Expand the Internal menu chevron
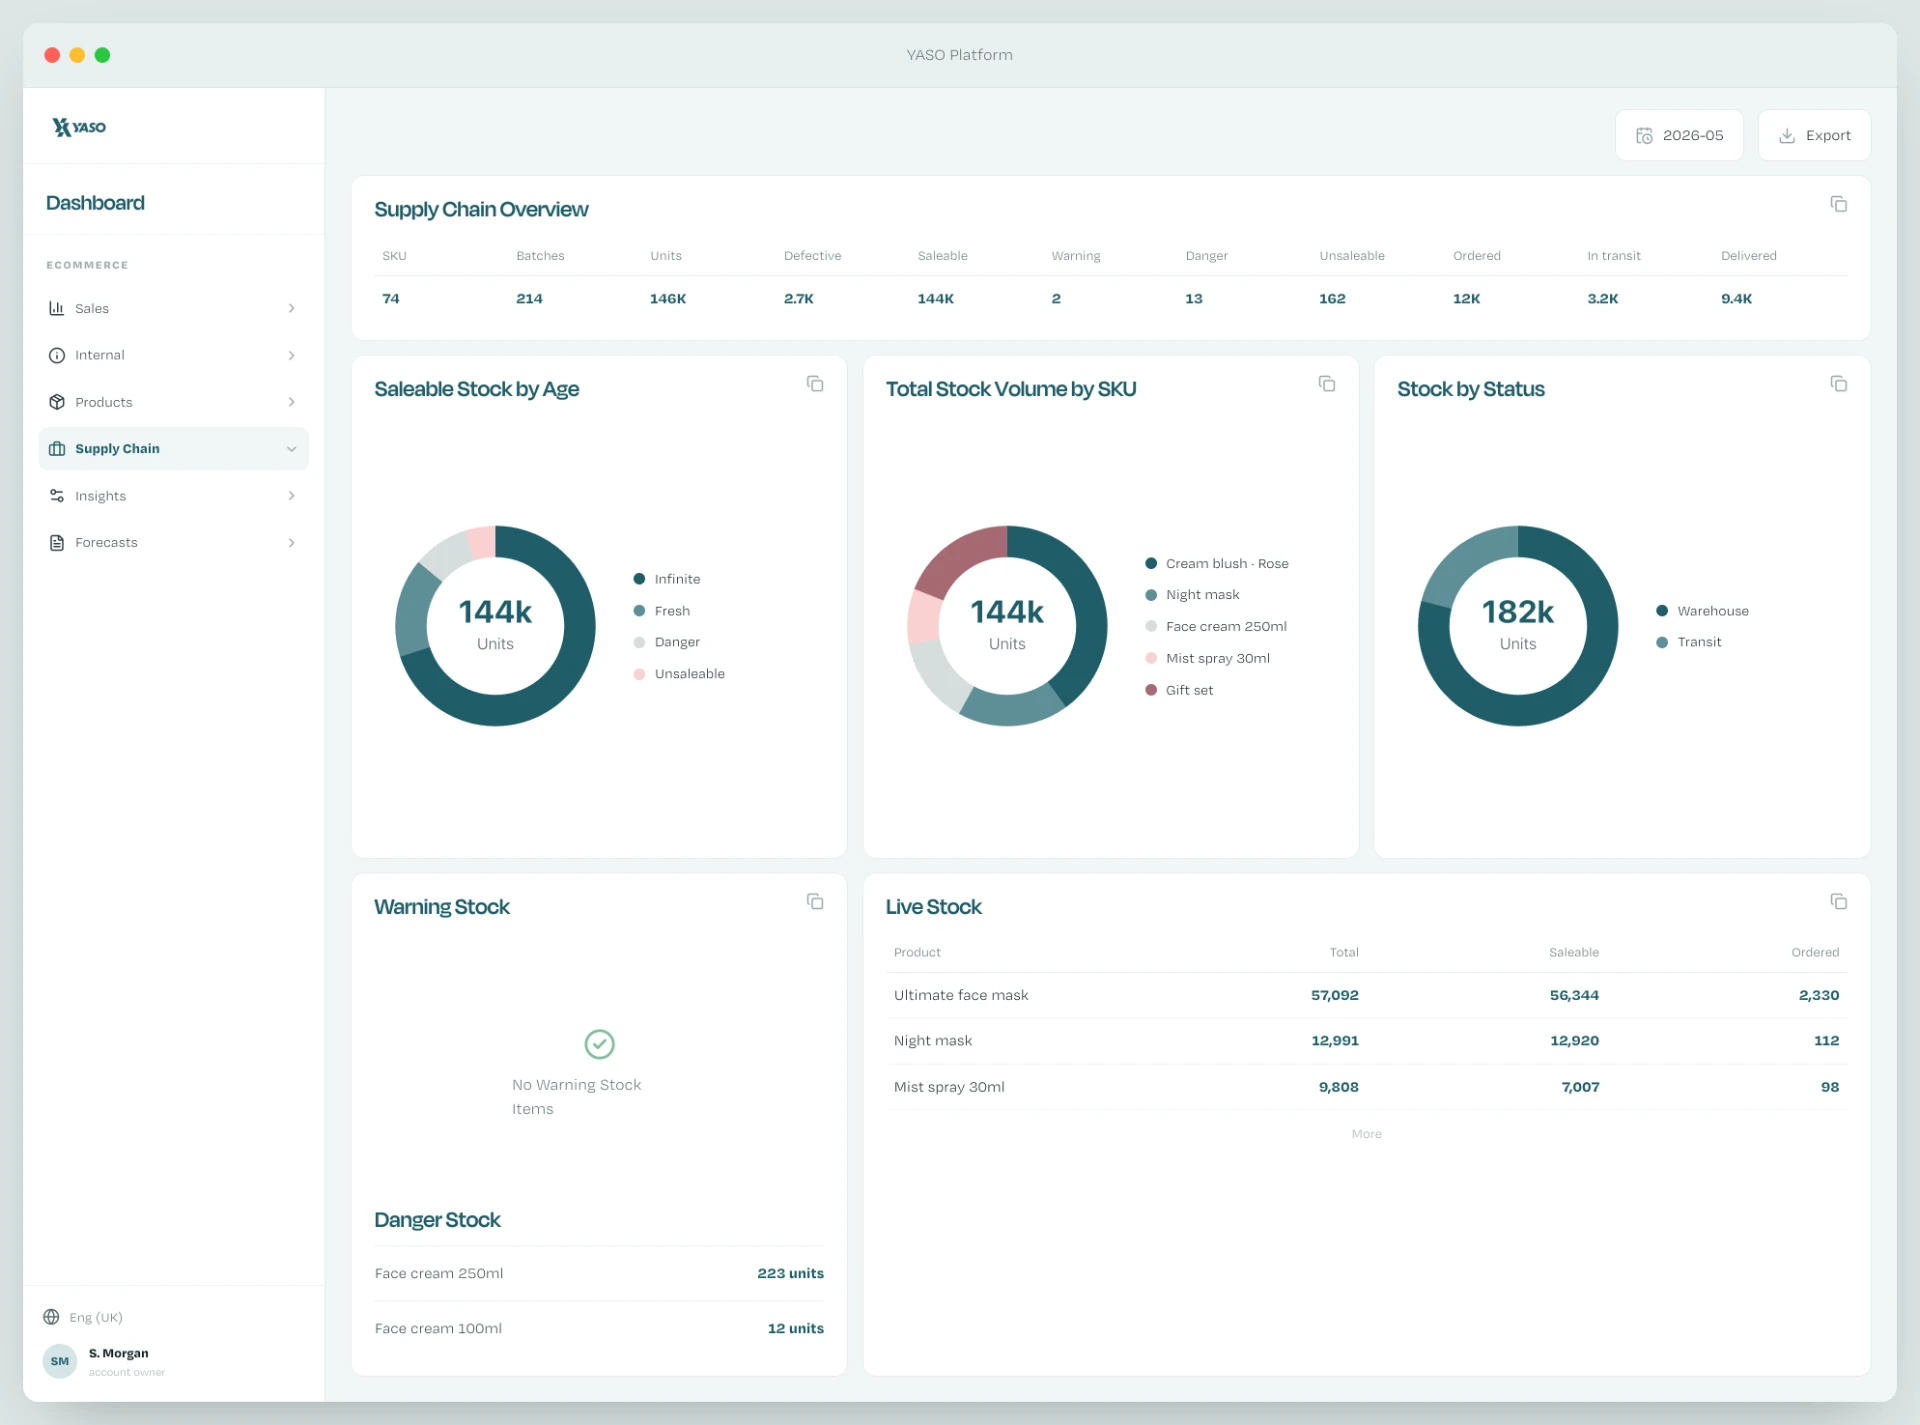Image resolution: width=1920 pixels, height=1425 pixels. click(x=291, y=355)
